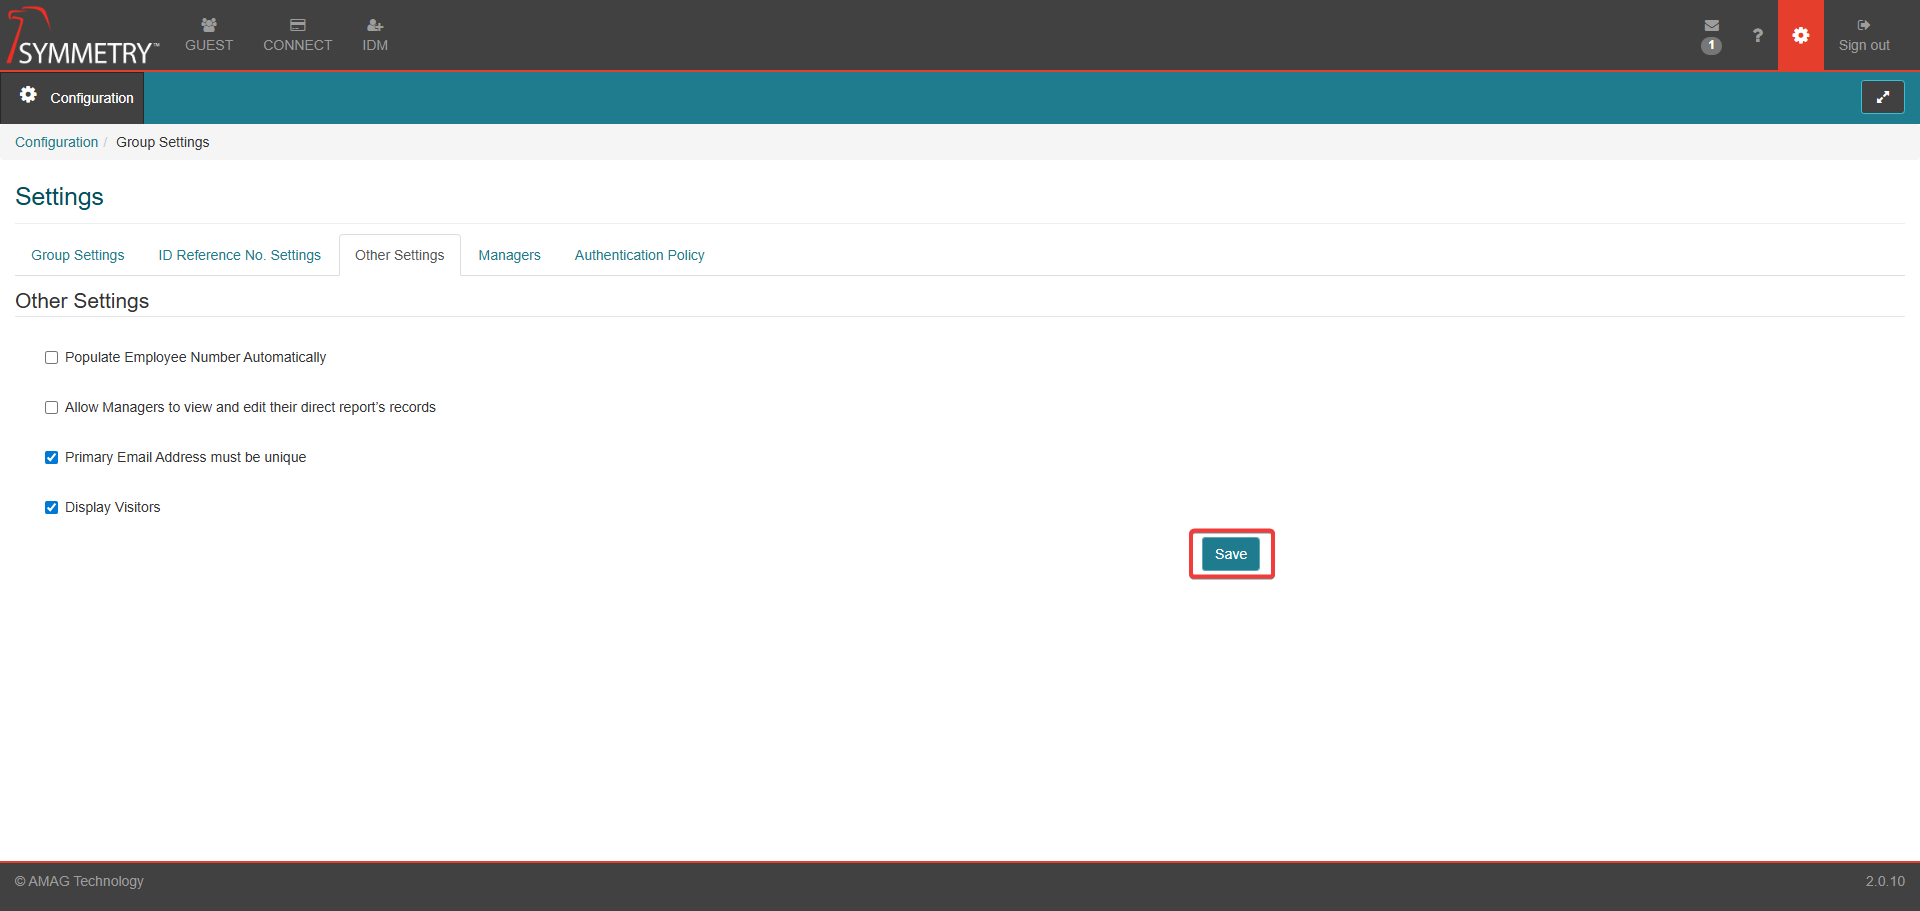1920x911 pixels.
Task: Open the IDM module
Action: pos(375,35)
